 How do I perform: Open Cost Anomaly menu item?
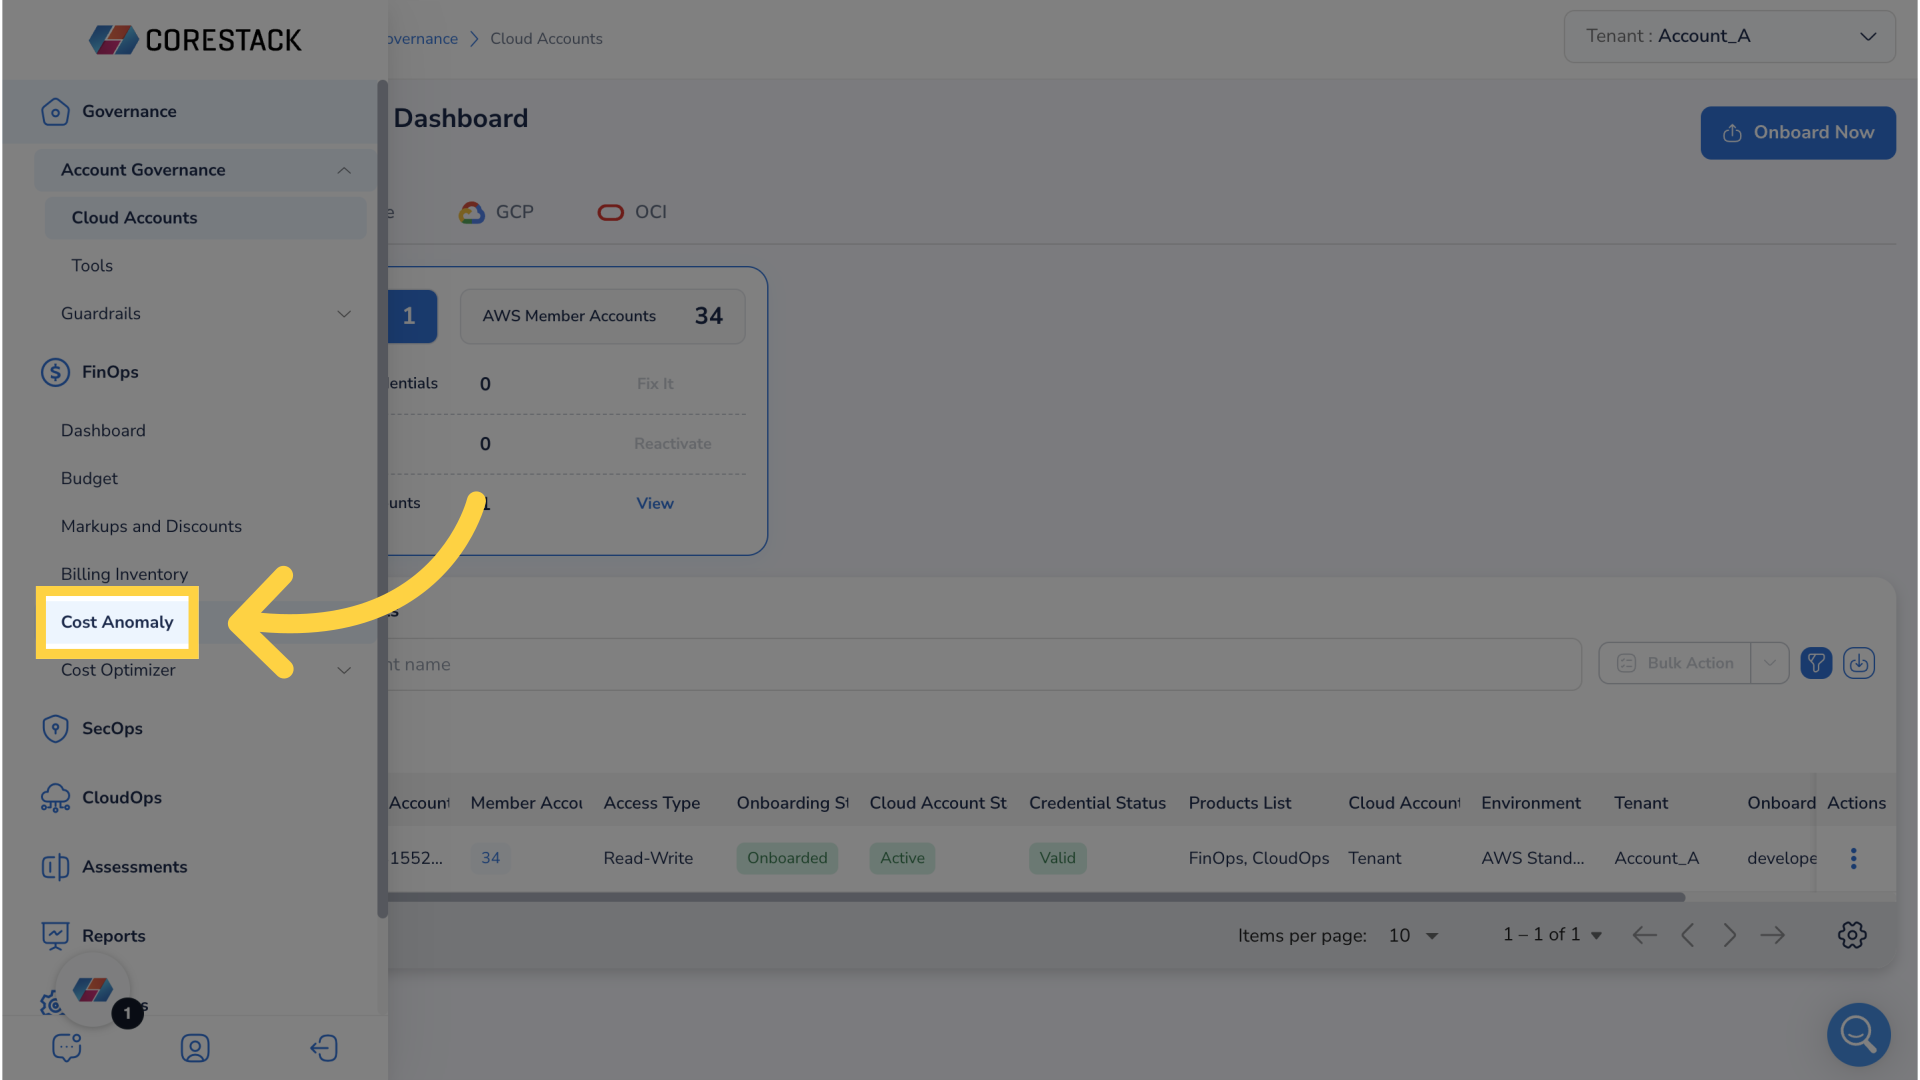tap(117, 622)
